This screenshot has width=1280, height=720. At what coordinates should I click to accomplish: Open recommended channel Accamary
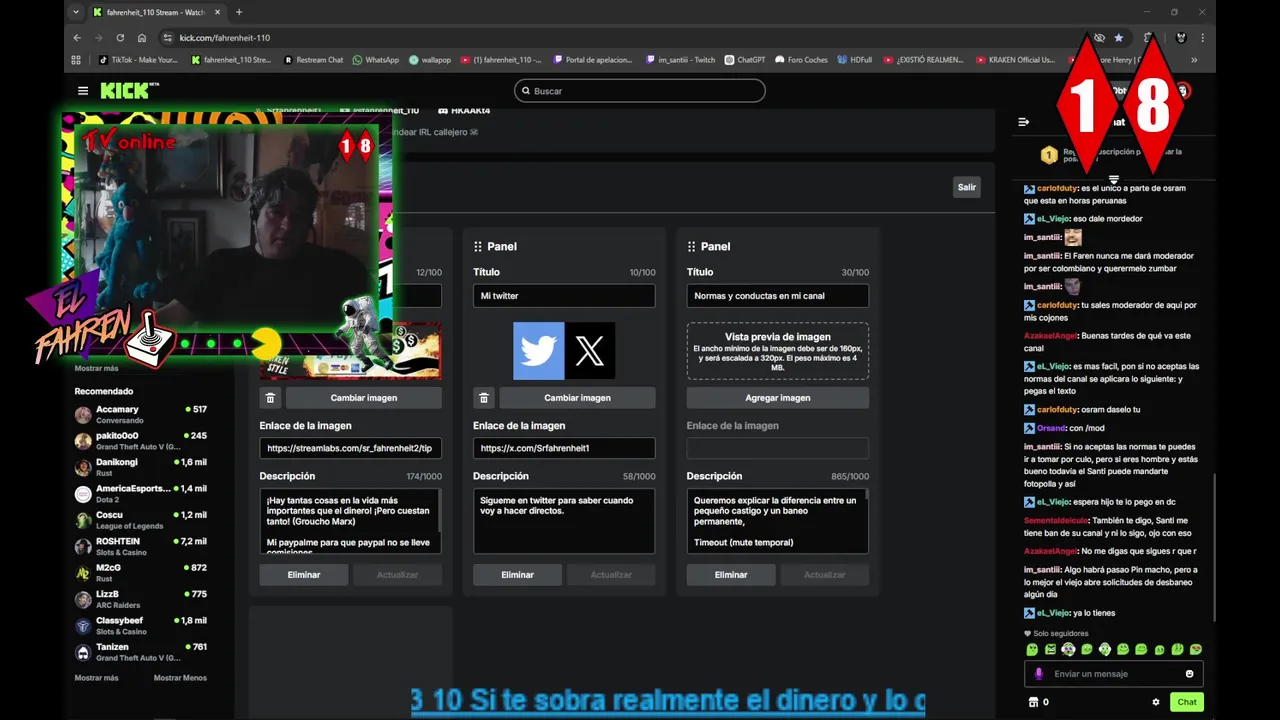140,414
